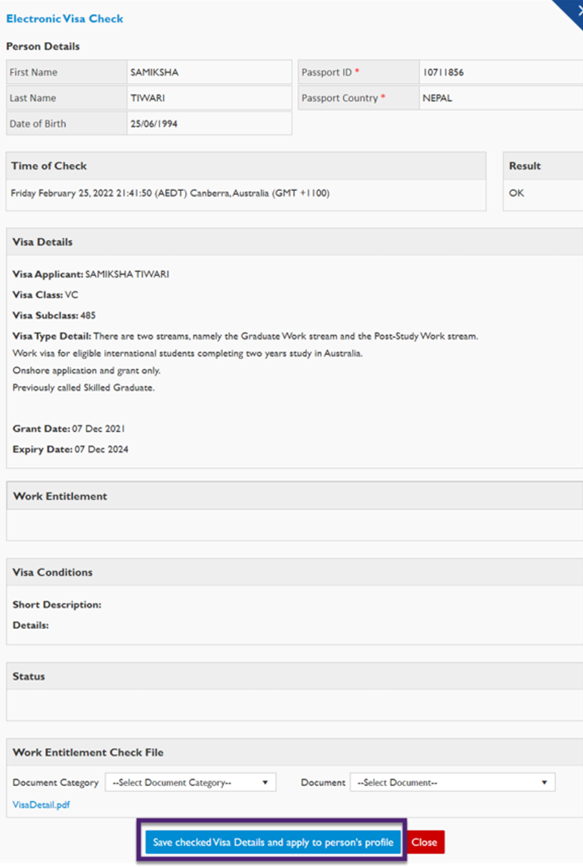This screenshot has width=583, height=867.
Task: Click the Electronic Visa Check title
Action: point(65,19)
